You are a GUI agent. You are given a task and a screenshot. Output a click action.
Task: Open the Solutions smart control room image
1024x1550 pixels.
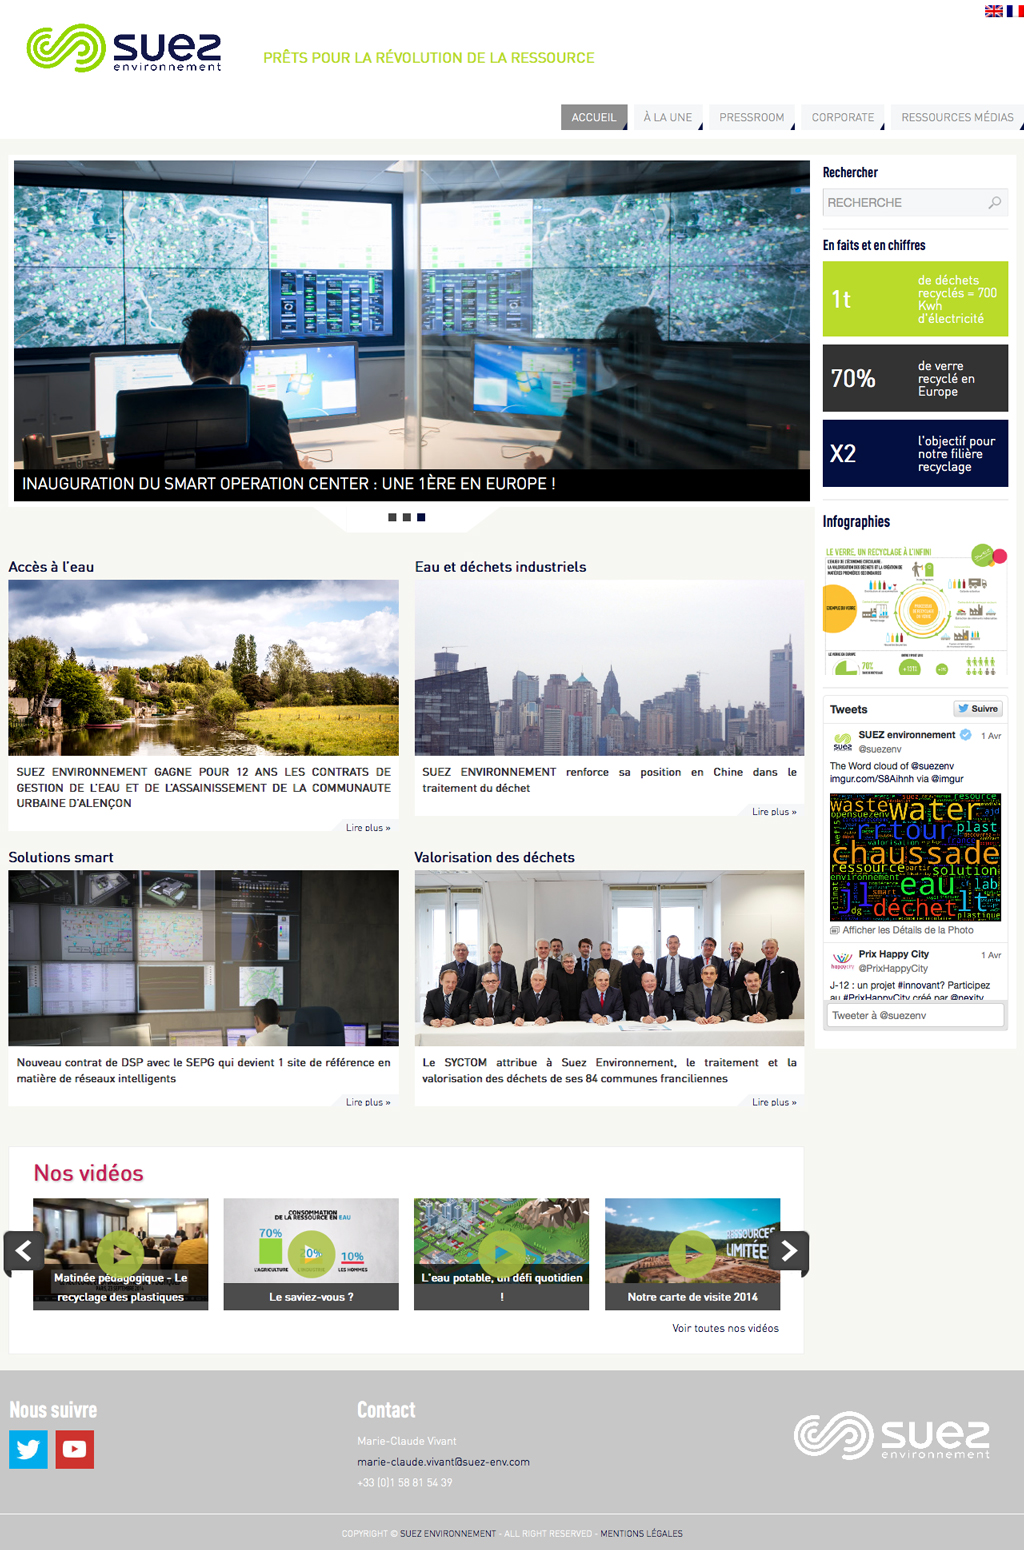[203, 958]
